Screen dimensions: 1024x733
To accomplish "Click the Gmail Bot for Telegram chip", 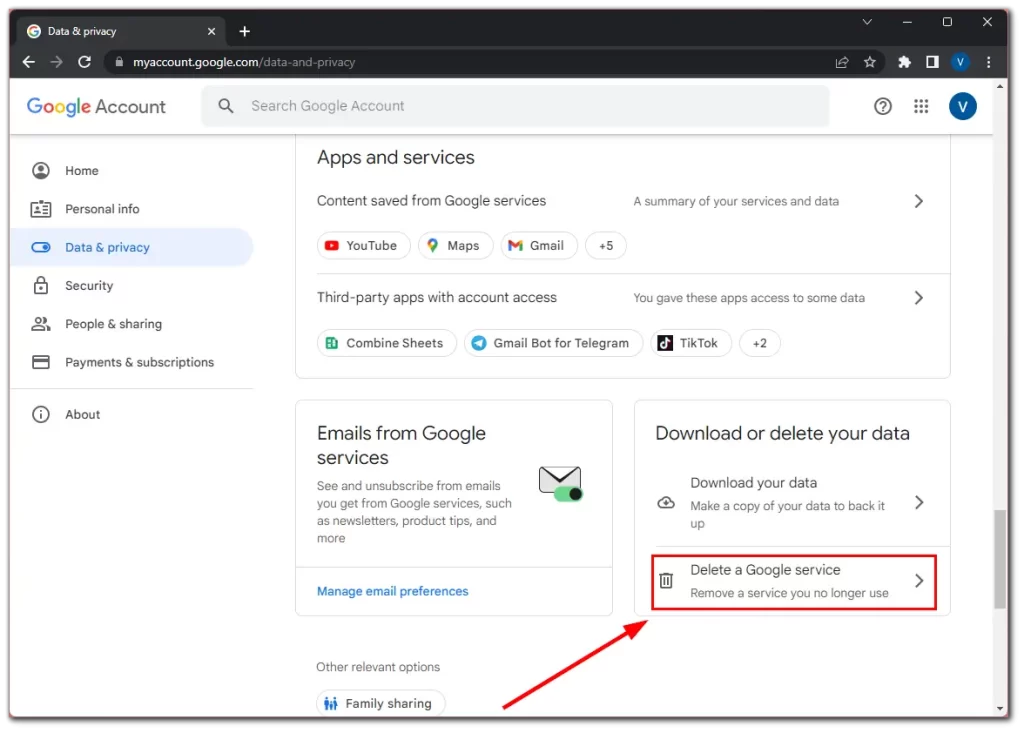I will coord(553,343).
